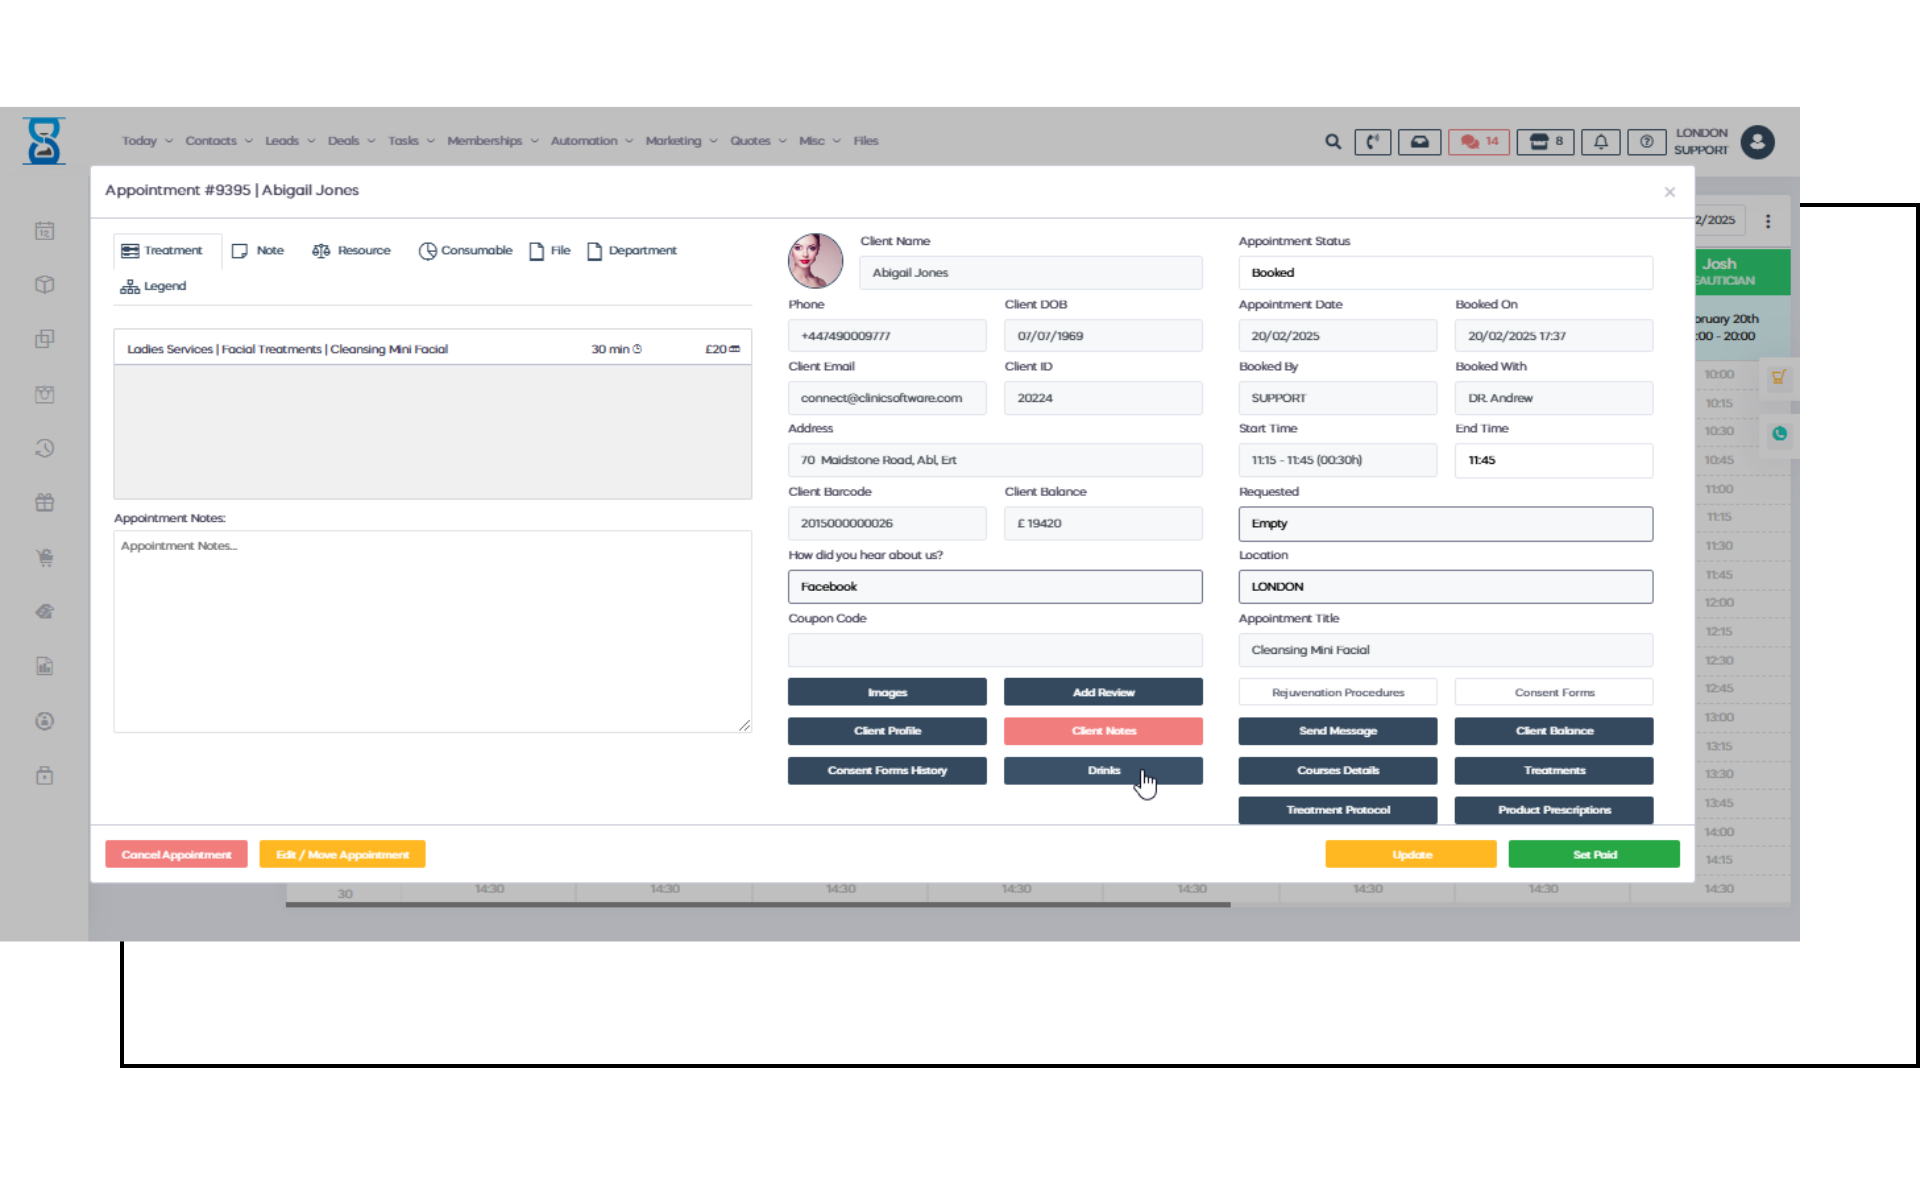Expand the 'How did you hear about us' dropdown
Viewport: 1920px width, 1200px height.
click(994, 587)
